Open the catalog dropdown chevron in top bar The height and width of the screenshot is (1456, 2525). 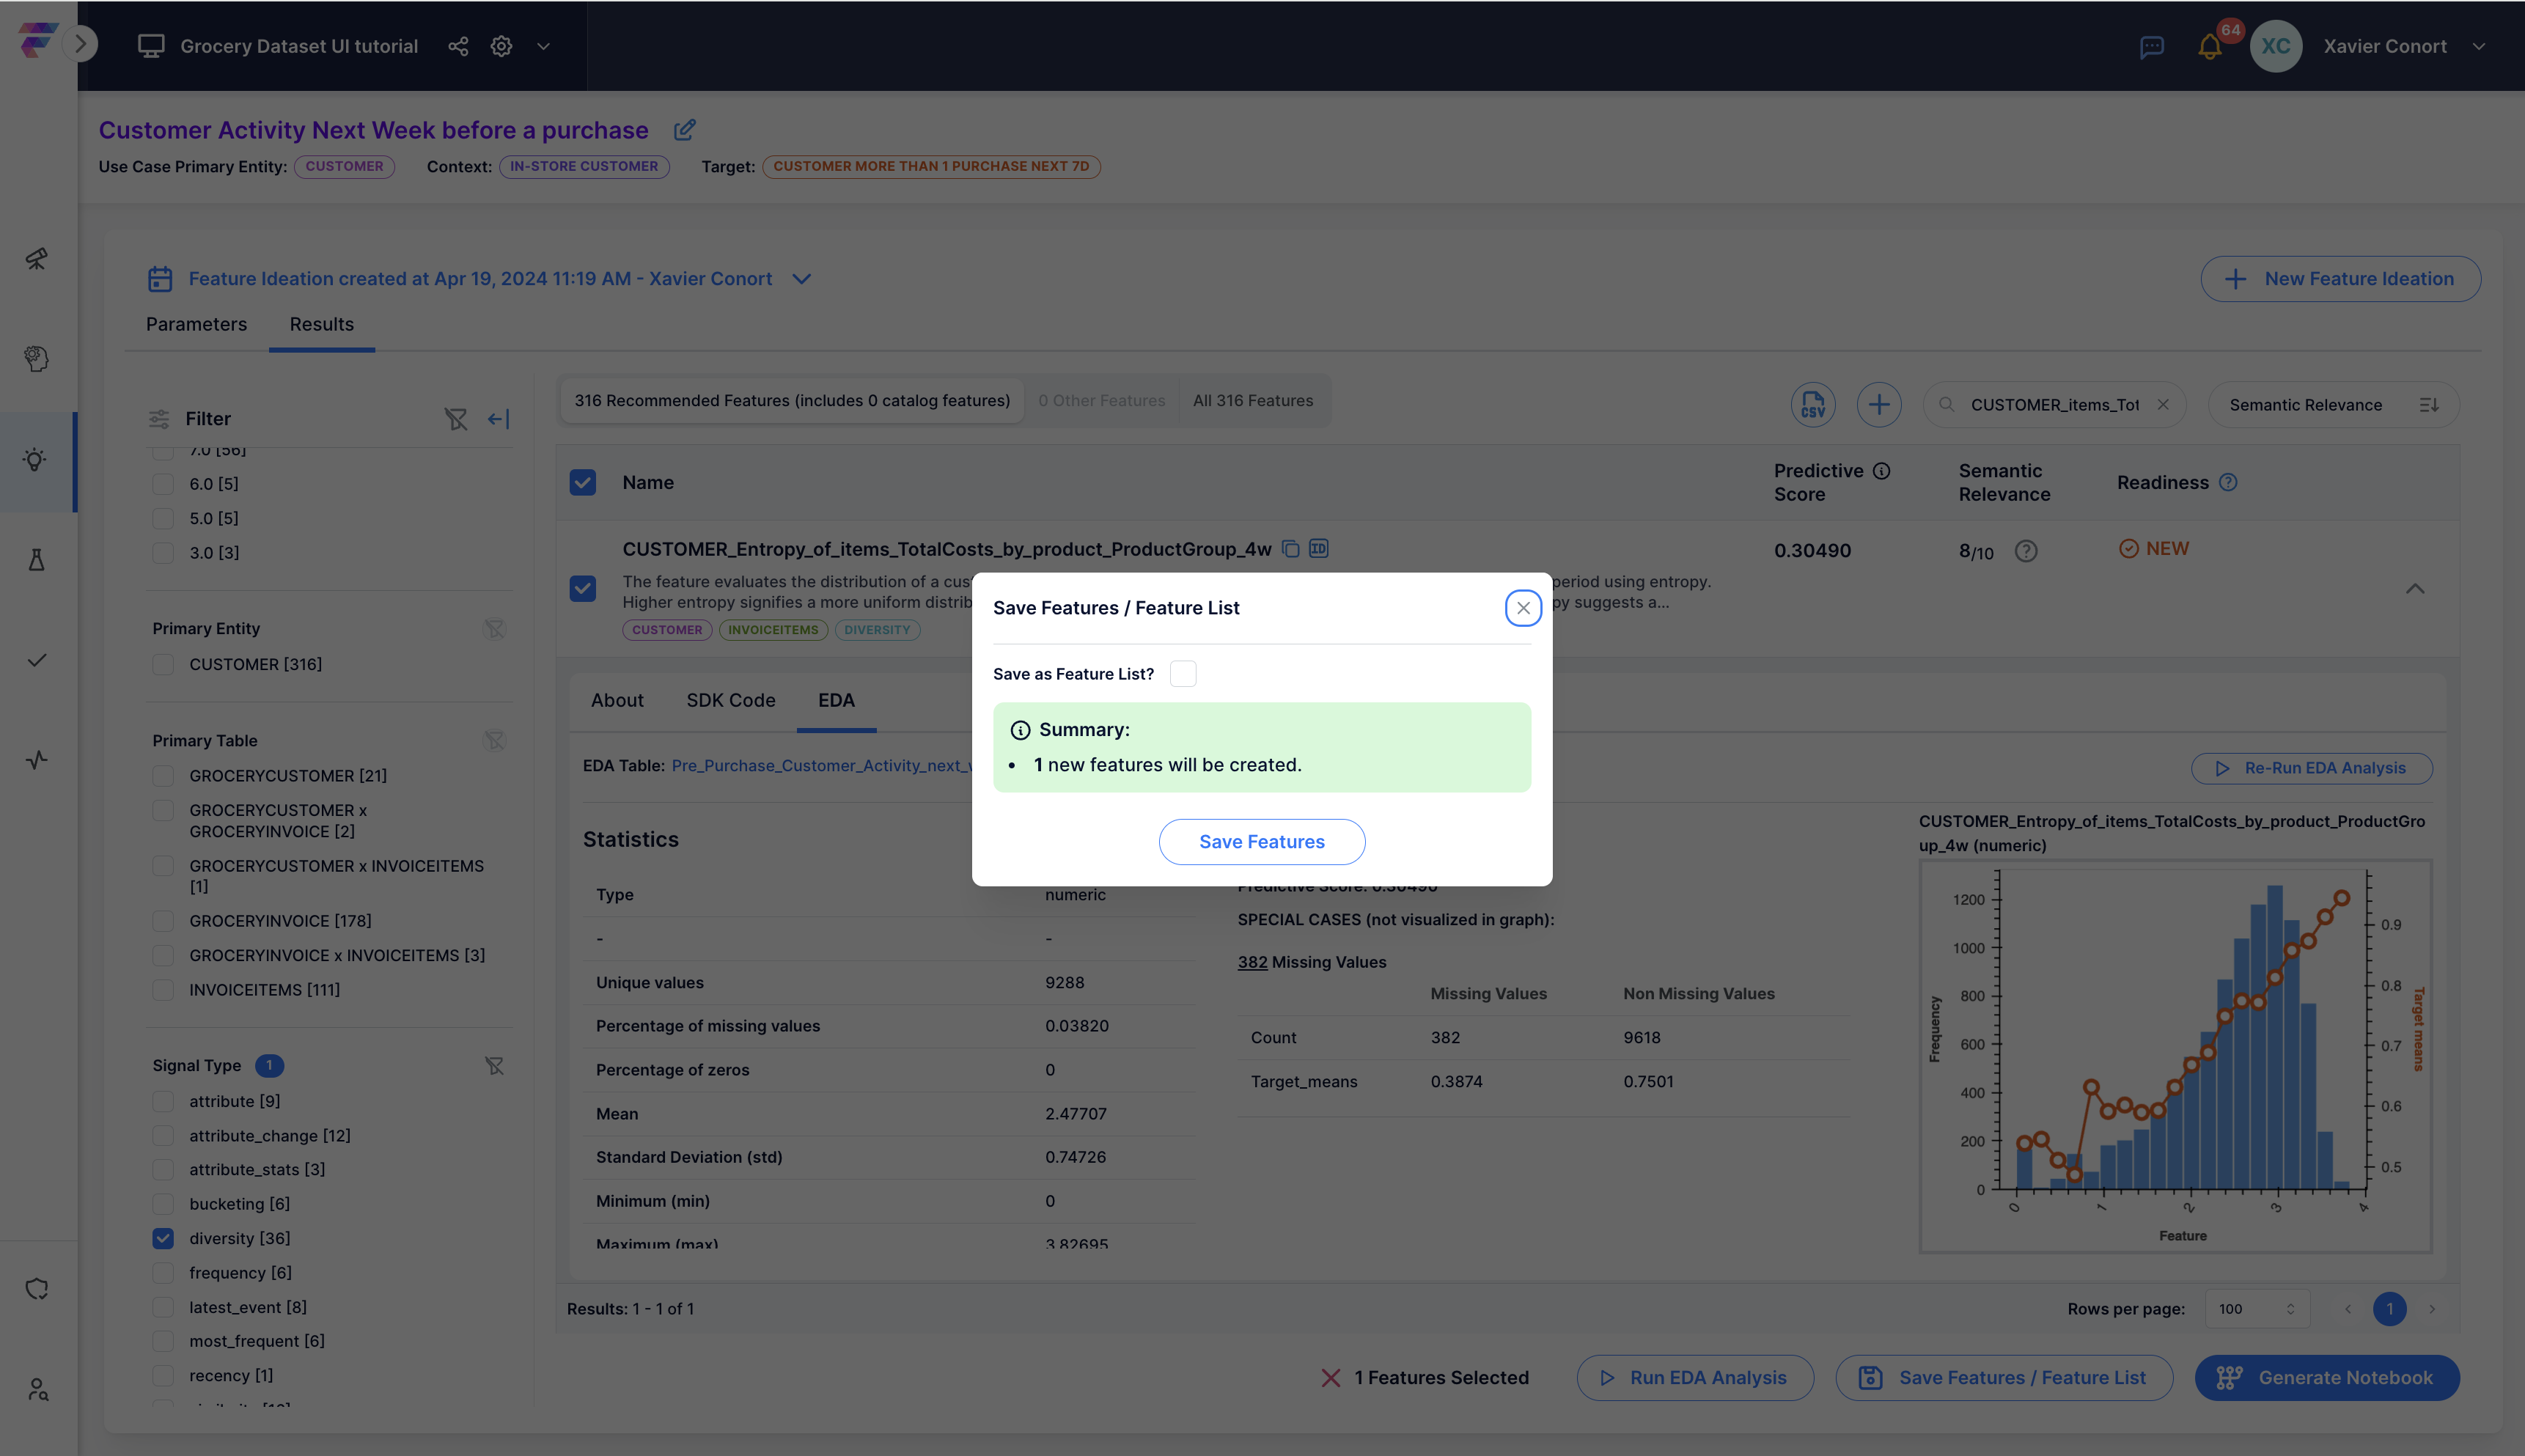(x=543, y=46)
